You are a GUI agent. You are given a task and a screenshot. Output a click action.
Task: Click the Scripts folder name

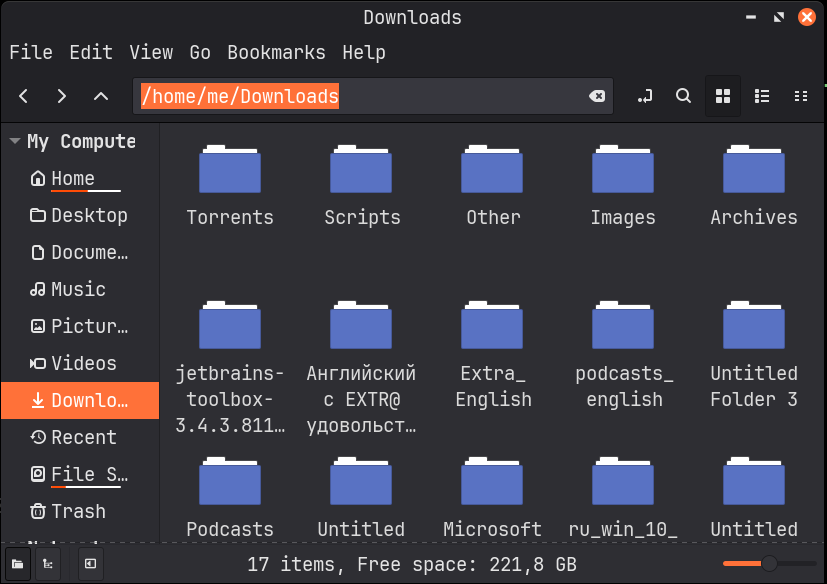coord(362,217)
